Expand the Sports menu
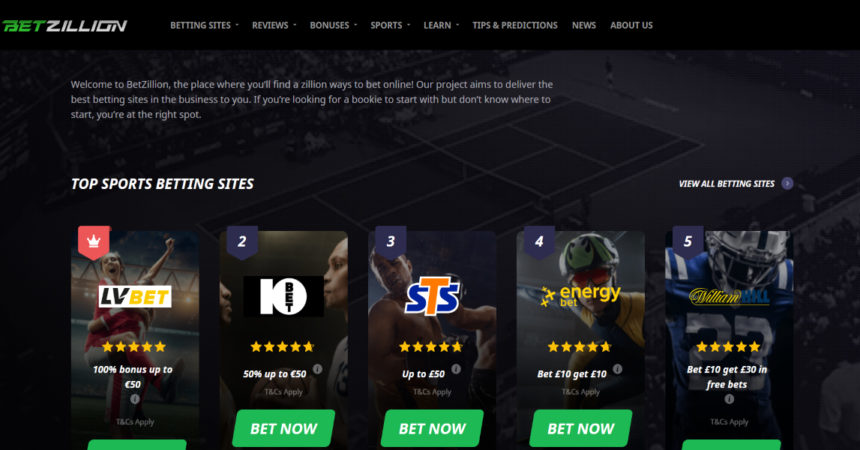Image resolution: width=860 pixels, height=450 pixels. point(390,25)
